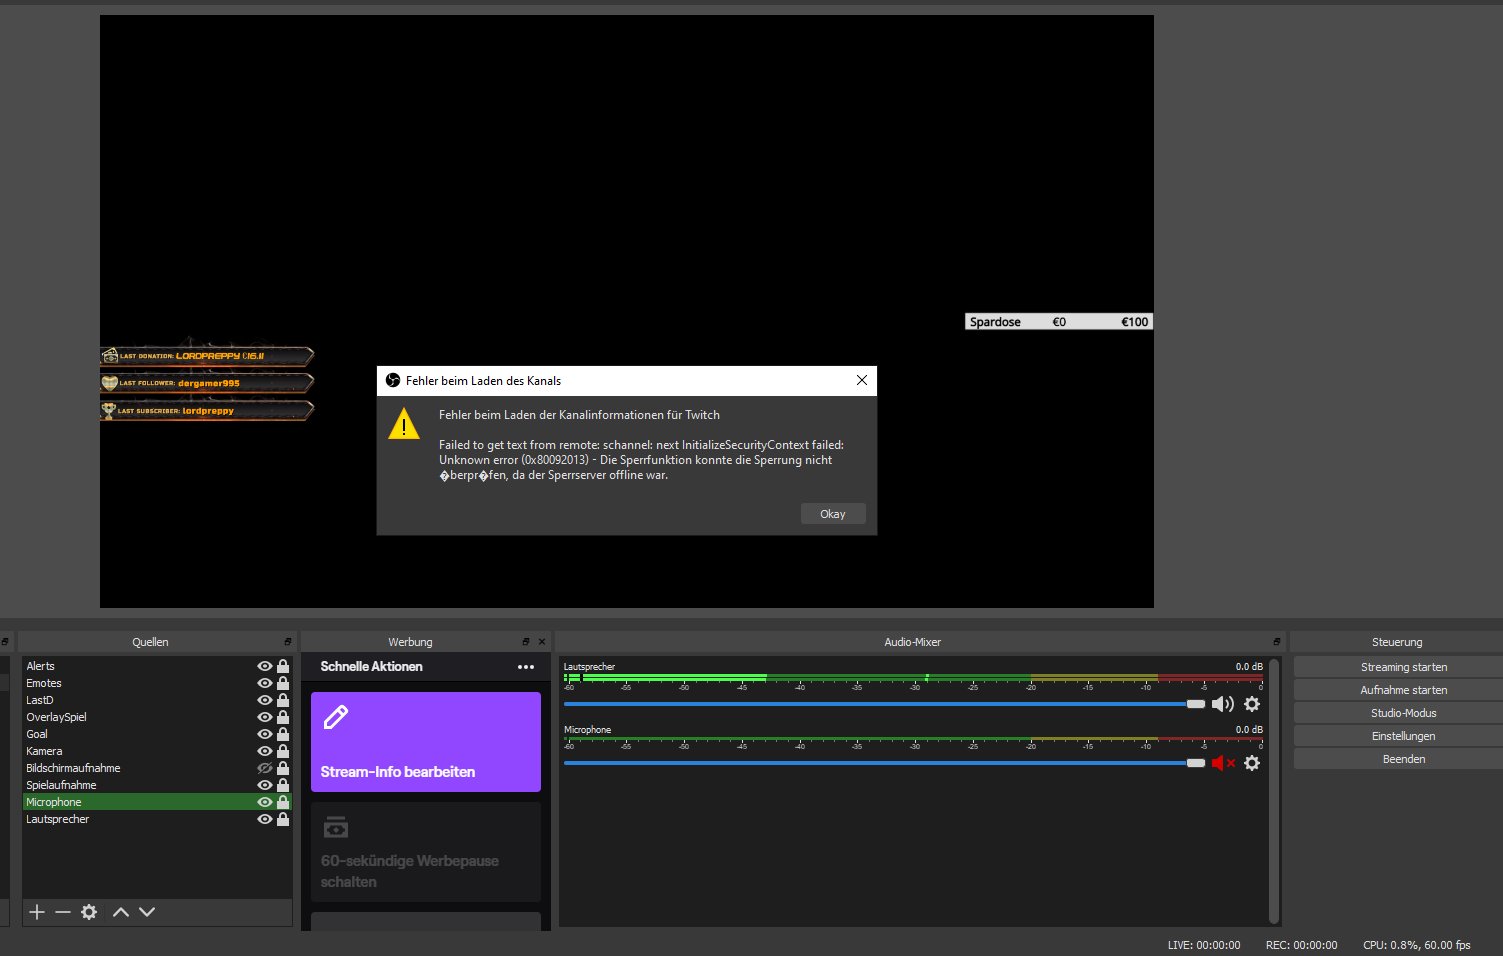Undock the Audio-Mixer panel
Viewport: 1503px width, 956px height.
pyautogui.click(x=1277, y=642)
